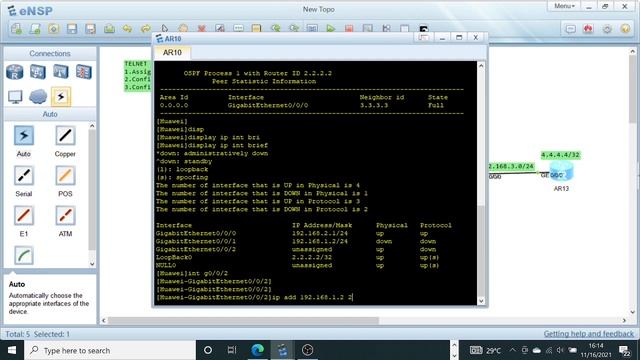Open Microsoft Edge from taskbar
This screenshot has width=640, height=360.
[x=257, y=350]
